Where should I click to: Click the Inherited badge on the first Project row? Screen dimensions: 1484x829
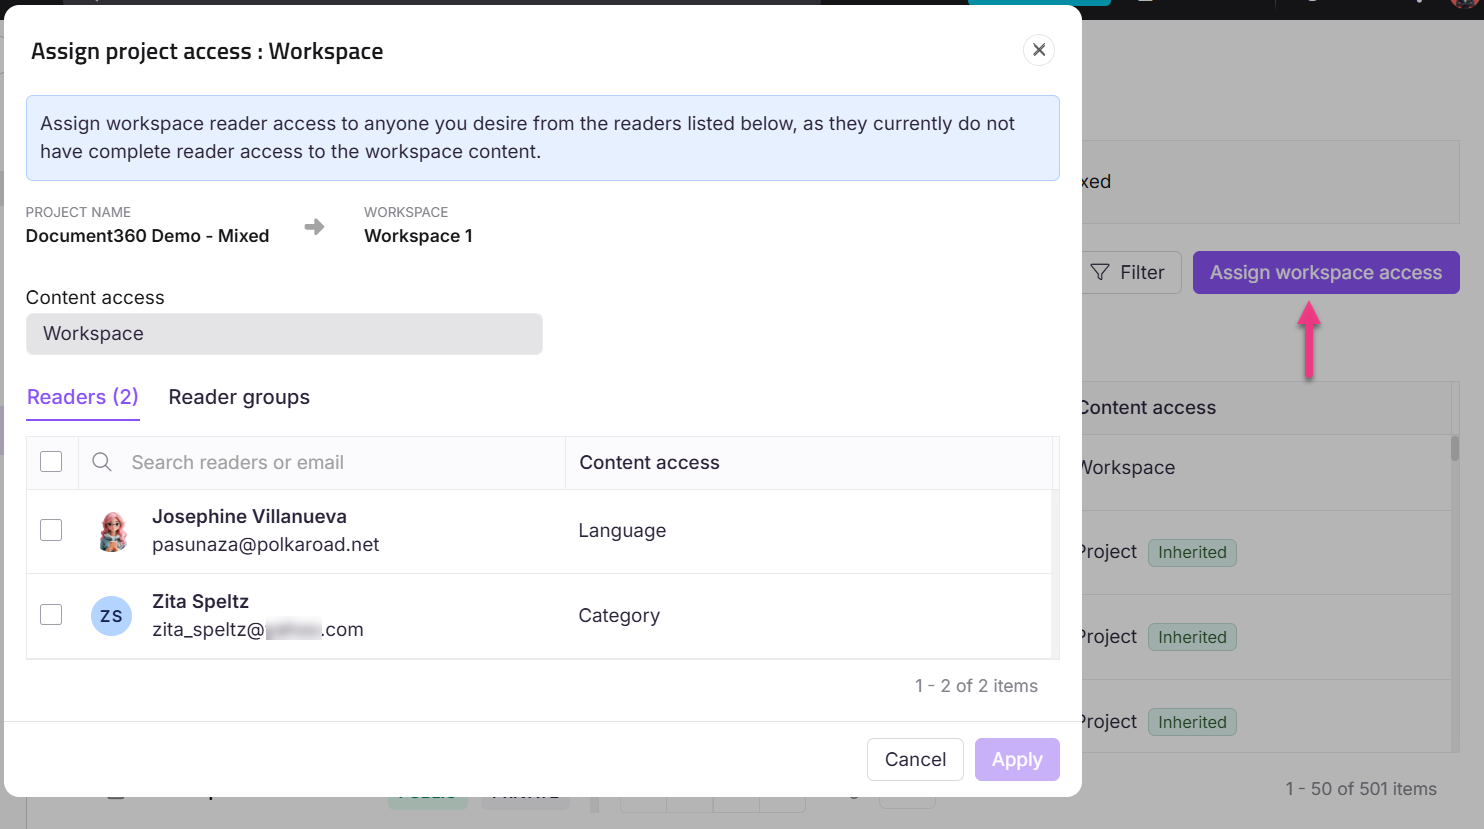[1192, 552]
